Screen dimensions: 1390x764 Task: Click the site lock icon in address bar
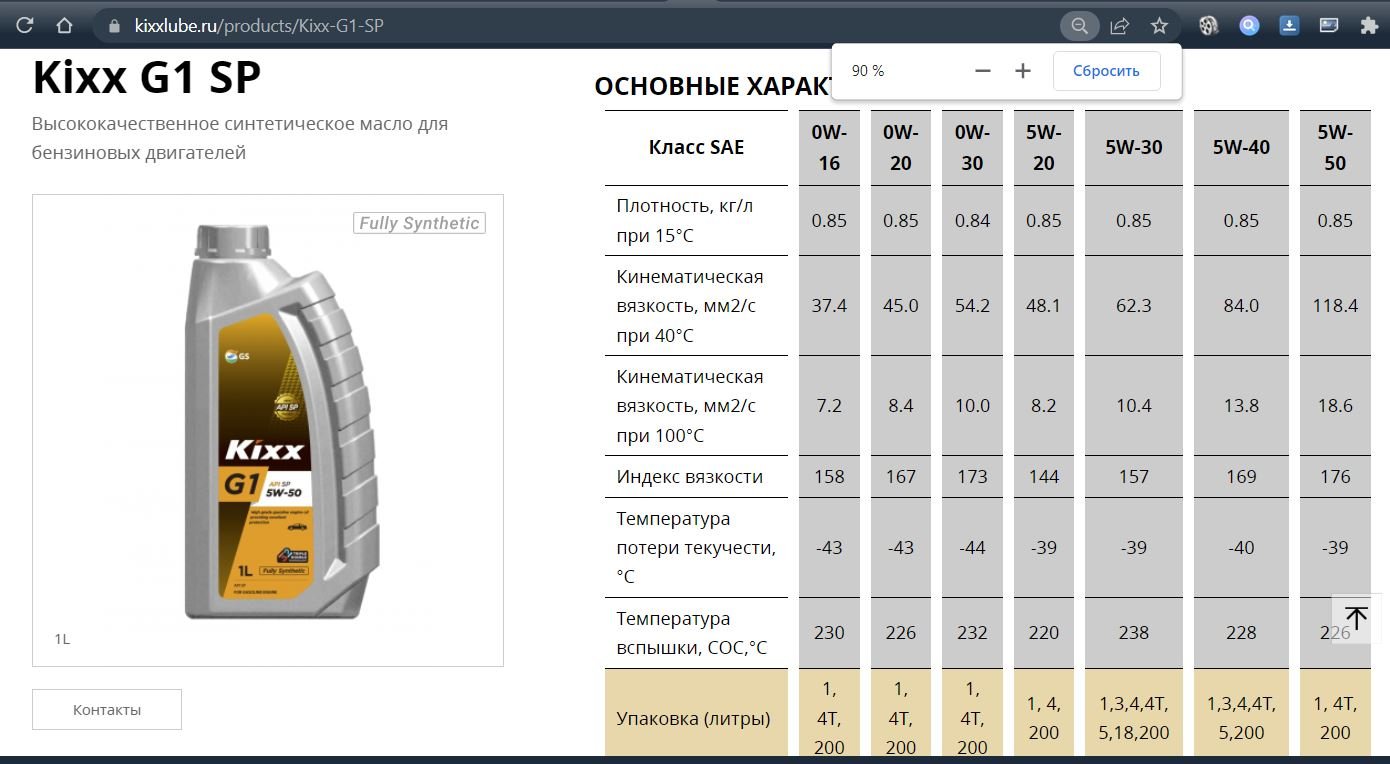(x=113, y=26)
